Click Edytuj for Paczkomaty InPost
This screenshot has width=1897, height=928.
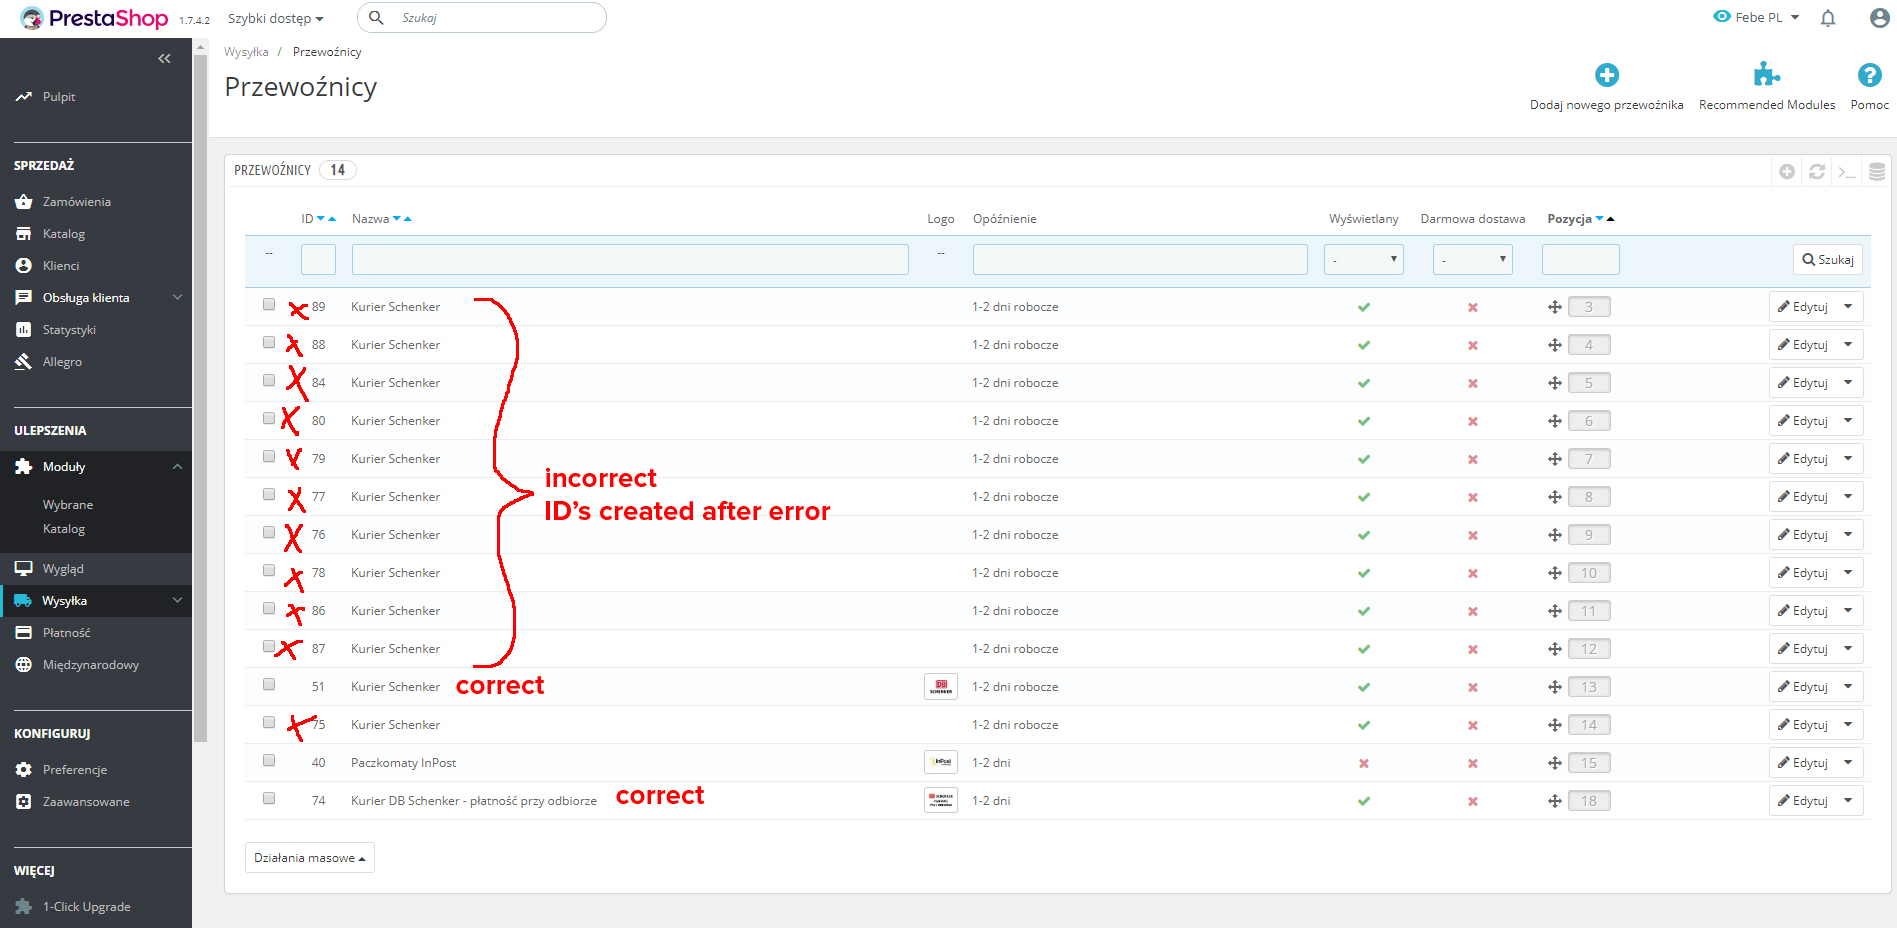pyautogui.click(x=1802, y=763)
